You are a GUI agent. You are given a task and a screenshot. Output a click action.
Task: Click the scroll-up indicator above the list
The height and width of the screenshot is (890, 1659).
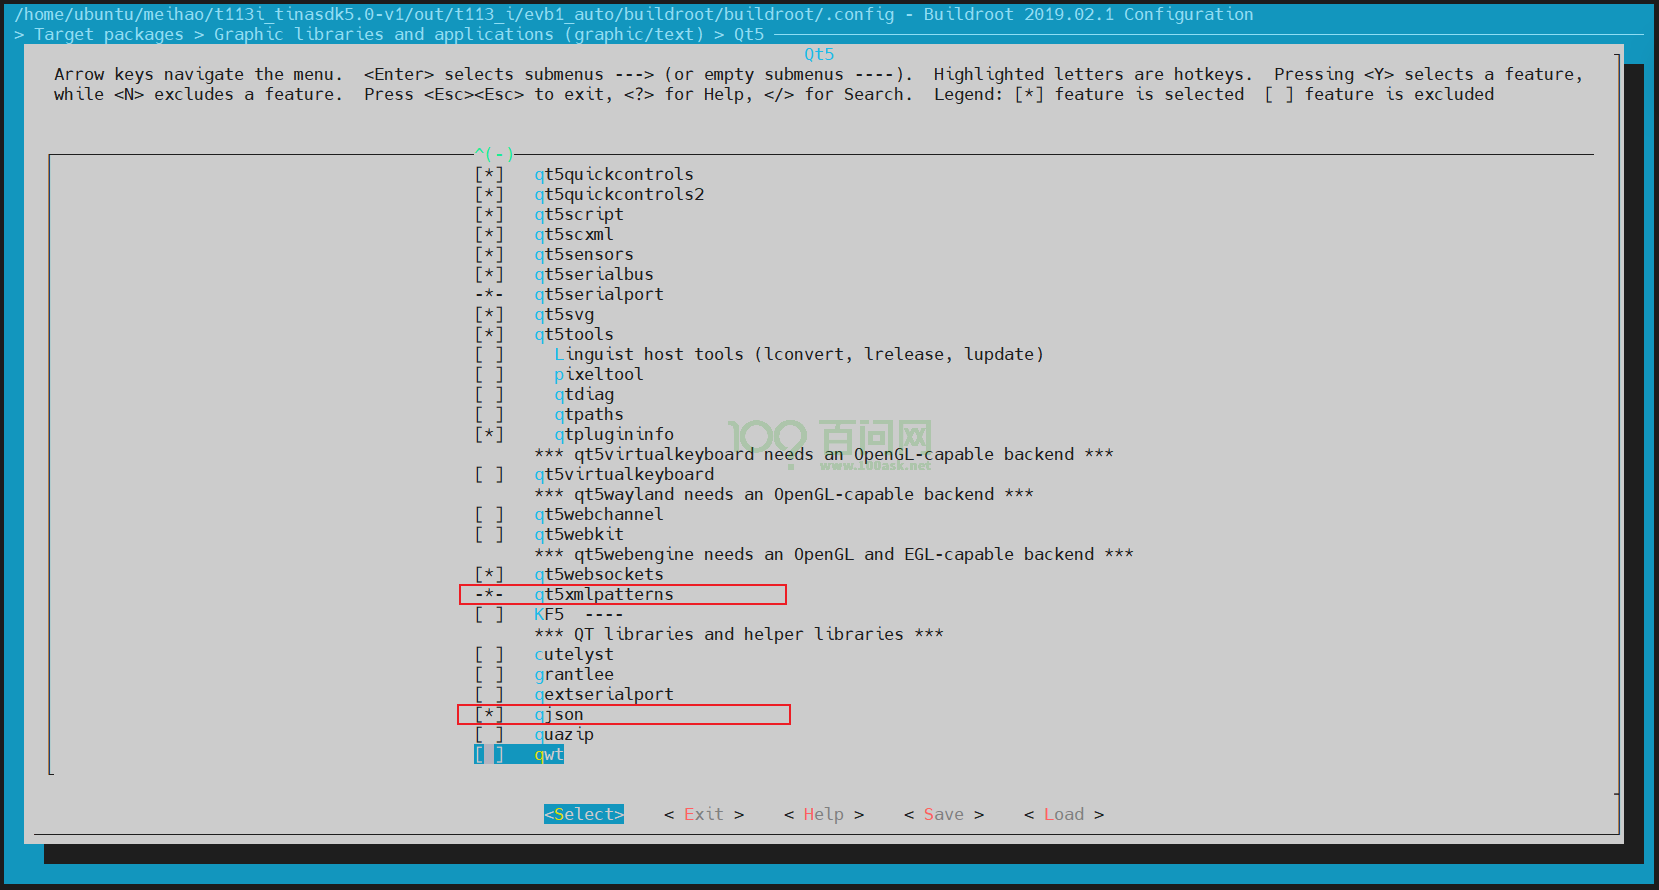coord(494,154)
